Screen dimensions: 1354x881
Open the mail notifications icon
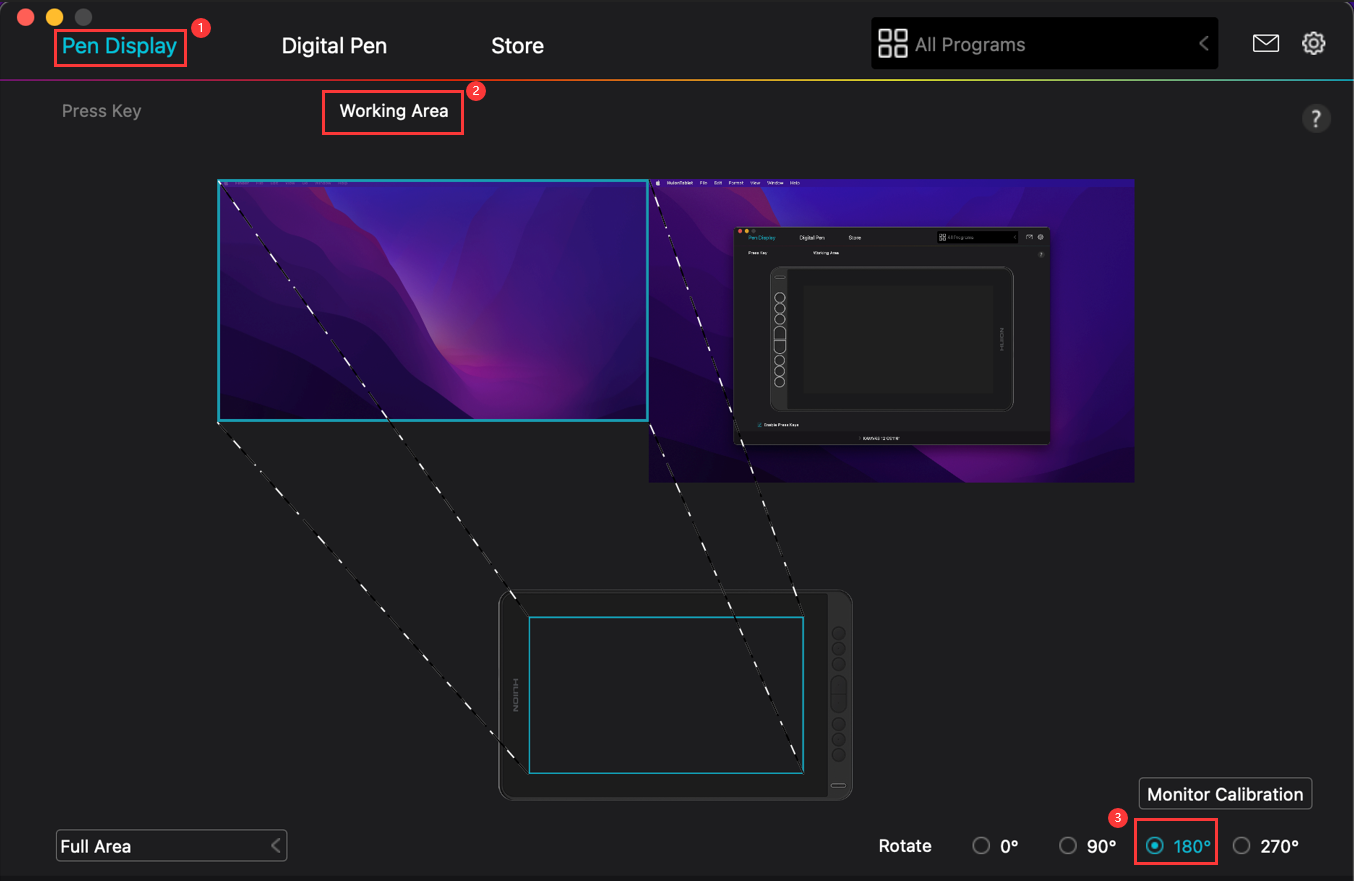click(x=1266, y=43)
